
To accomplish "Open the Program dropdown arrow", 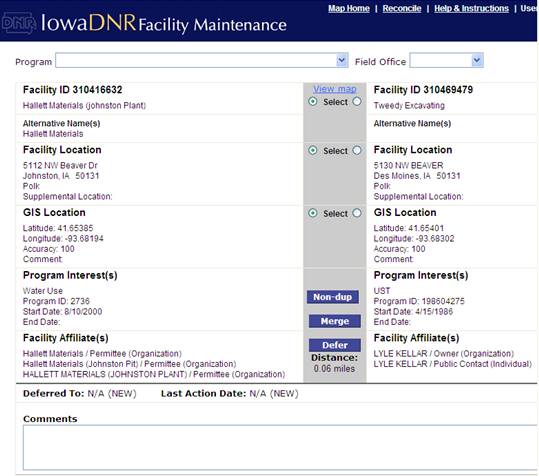I will pyautogui.click(x=341, y=60).
